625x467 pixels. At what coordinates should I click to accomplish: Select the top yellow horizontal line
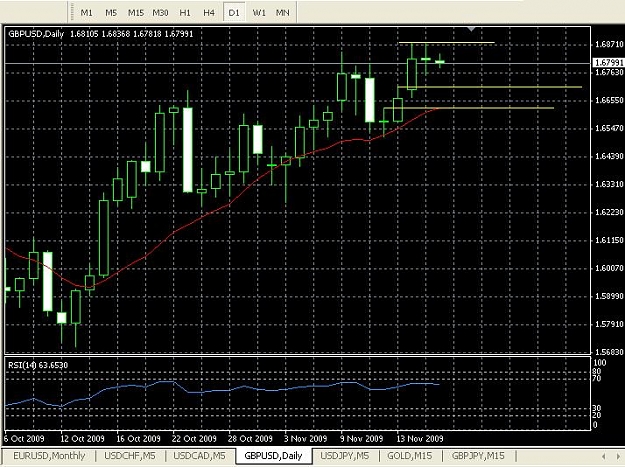pos(446,42)
